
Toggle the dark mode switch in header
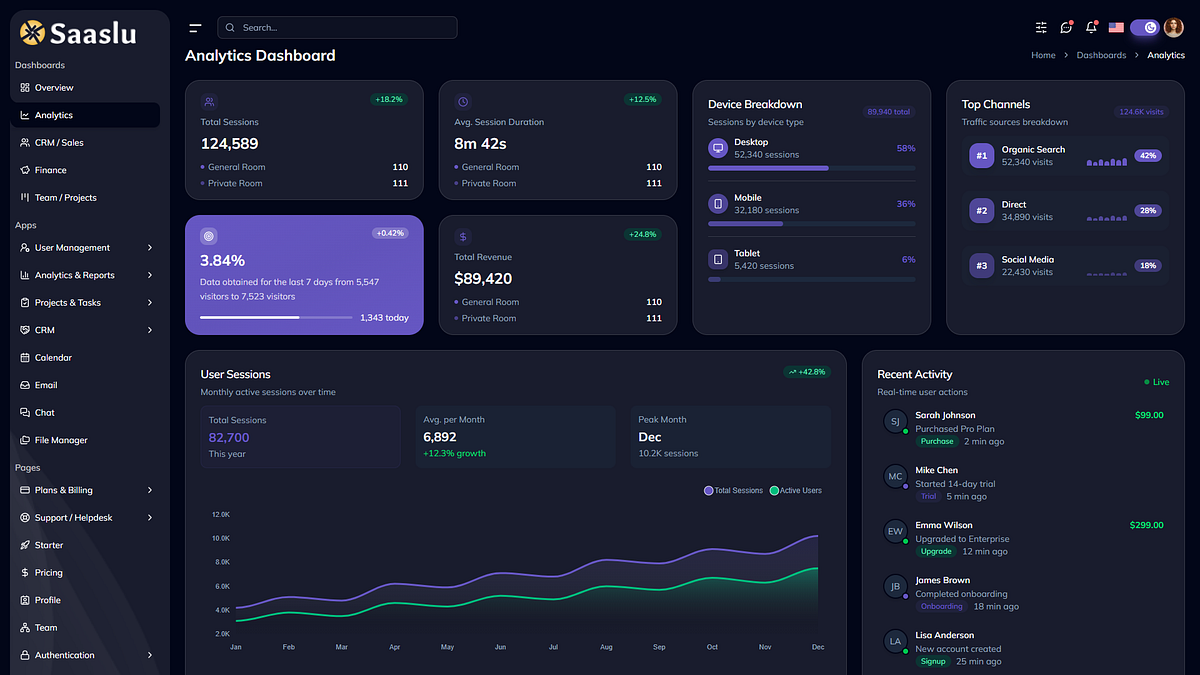click(1145, 28)
